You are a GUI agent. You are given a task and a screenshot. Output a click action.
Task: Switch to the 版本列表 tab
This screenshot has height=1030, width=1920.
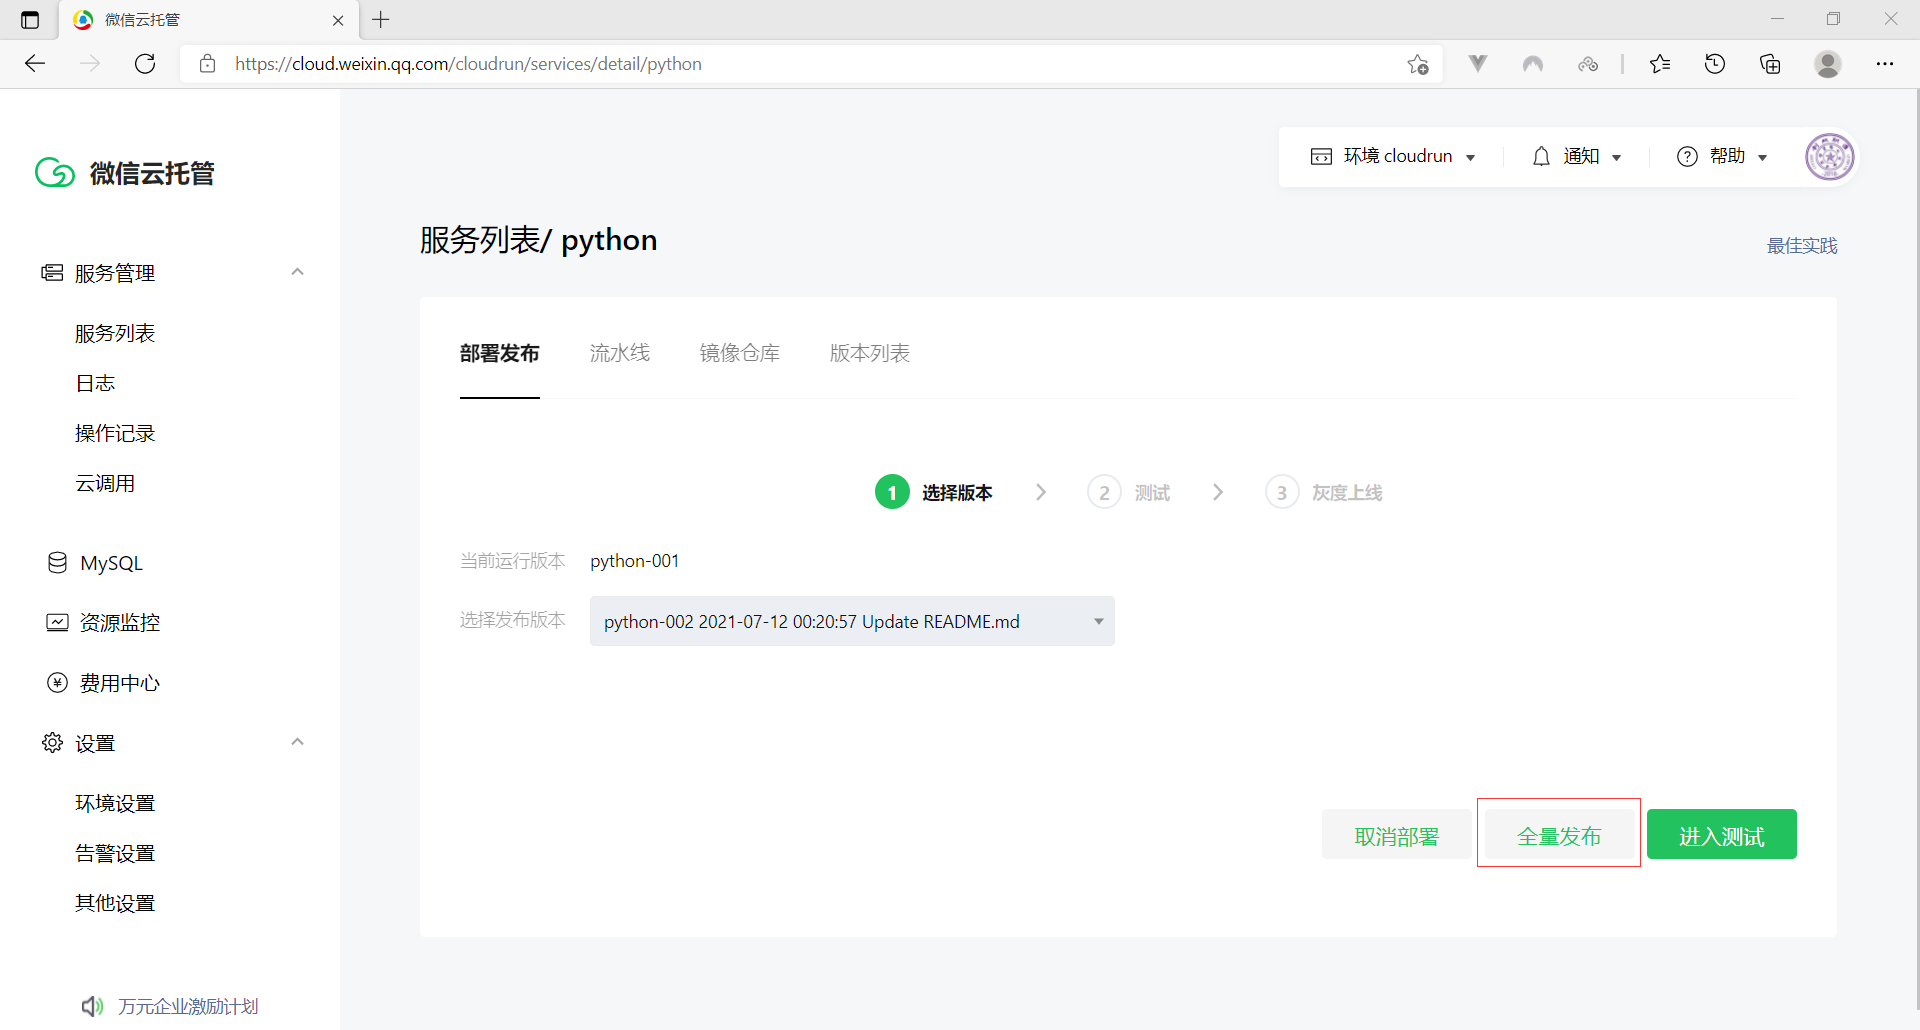[x=869, y=353]
